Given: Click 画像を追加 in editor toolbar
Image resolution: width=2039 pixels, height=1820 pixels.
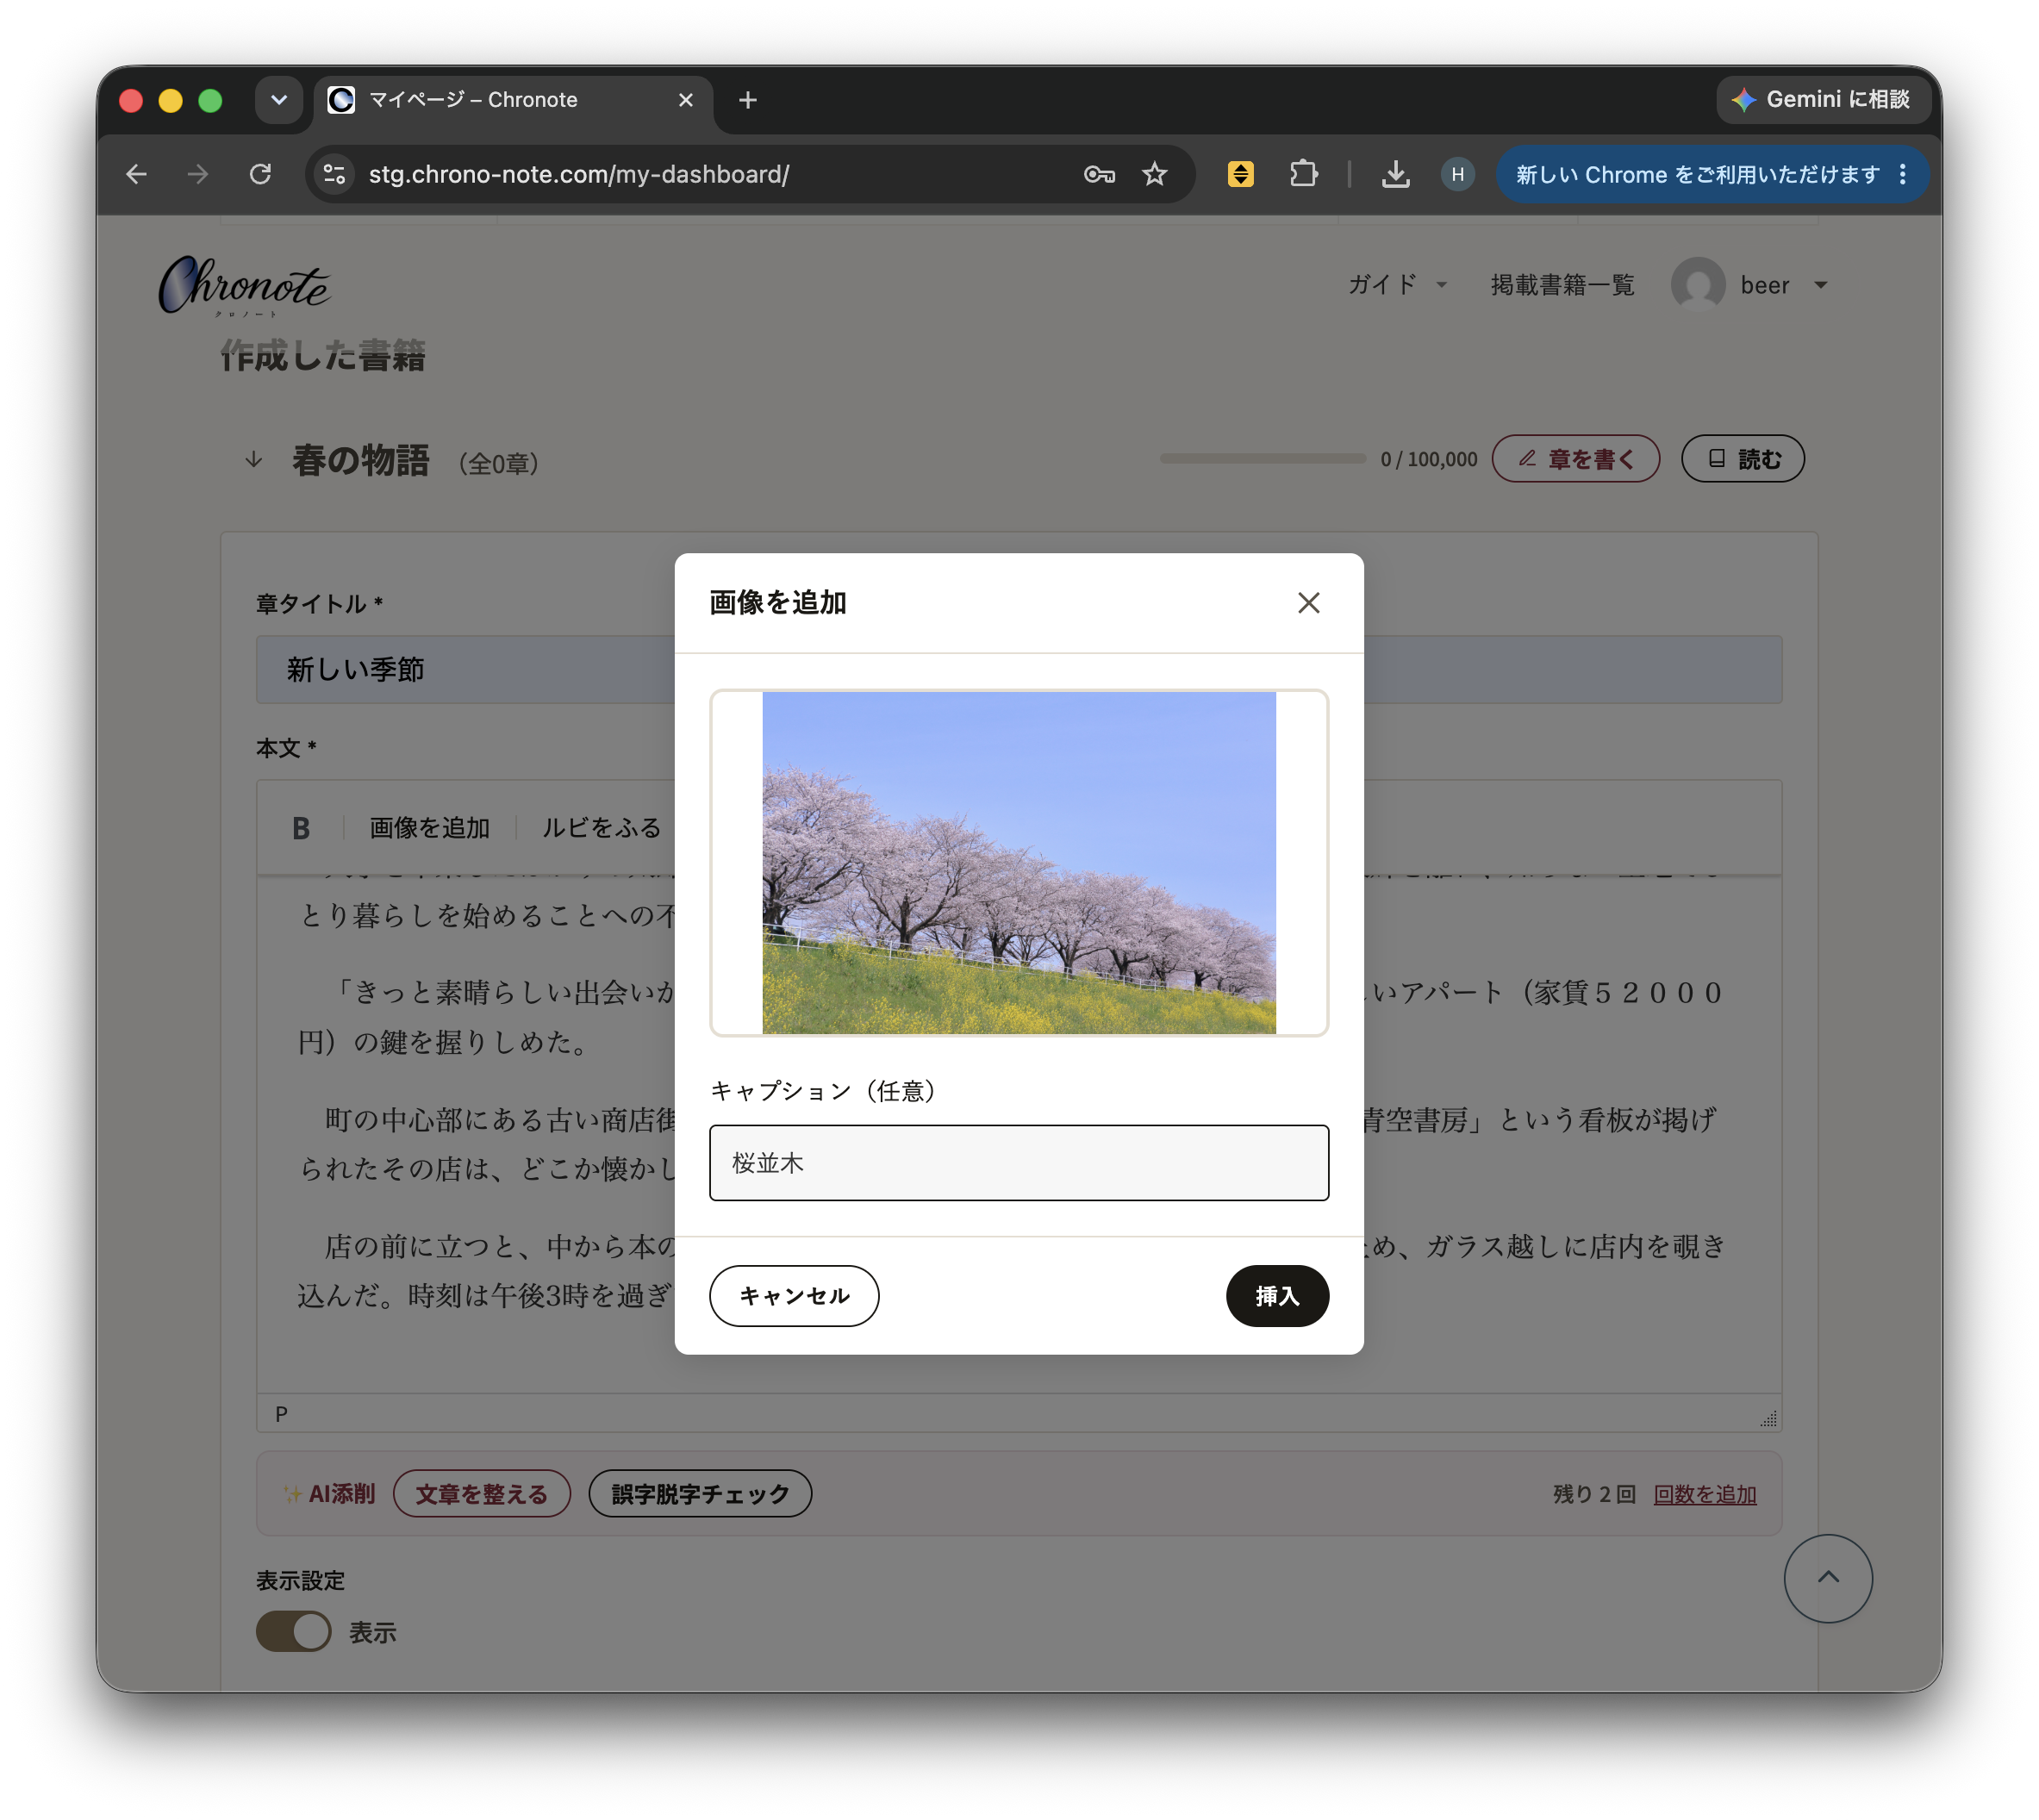Looking at the screenshot, I should click(x=429, y=828).
